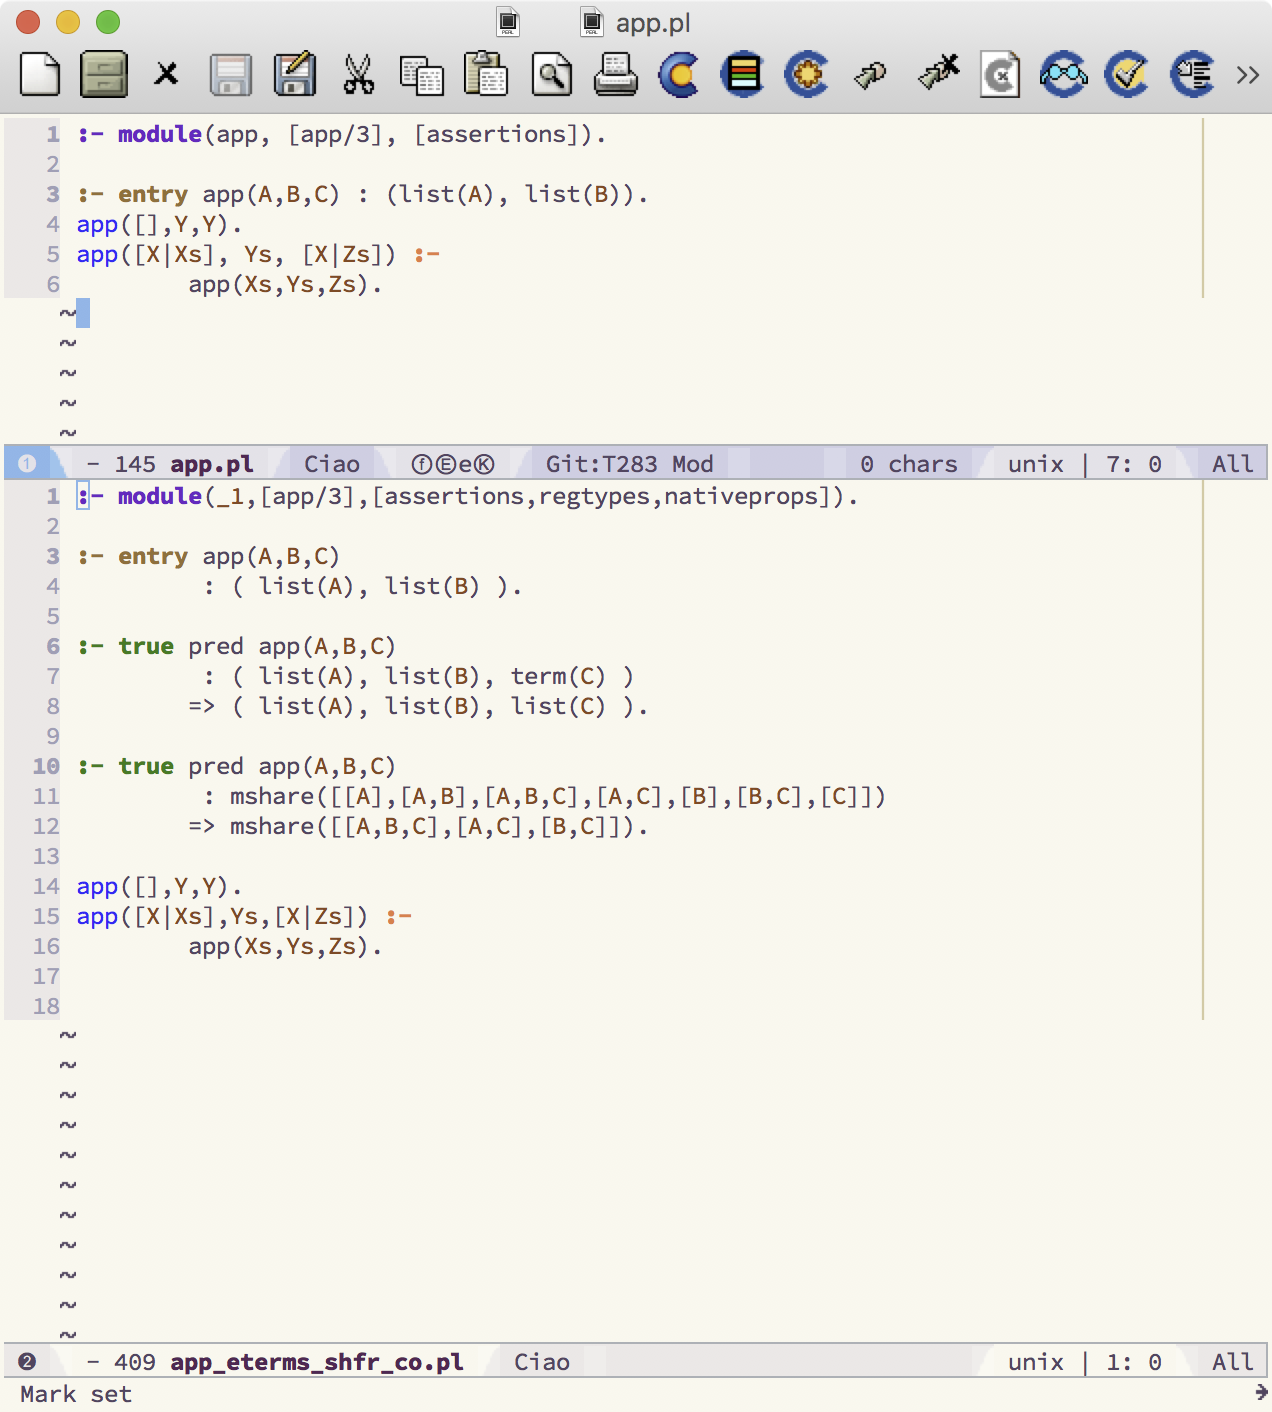Cut selection with the scissors icon
The height and width of the screenshot is (1412, 1272).
pos(358,75)
